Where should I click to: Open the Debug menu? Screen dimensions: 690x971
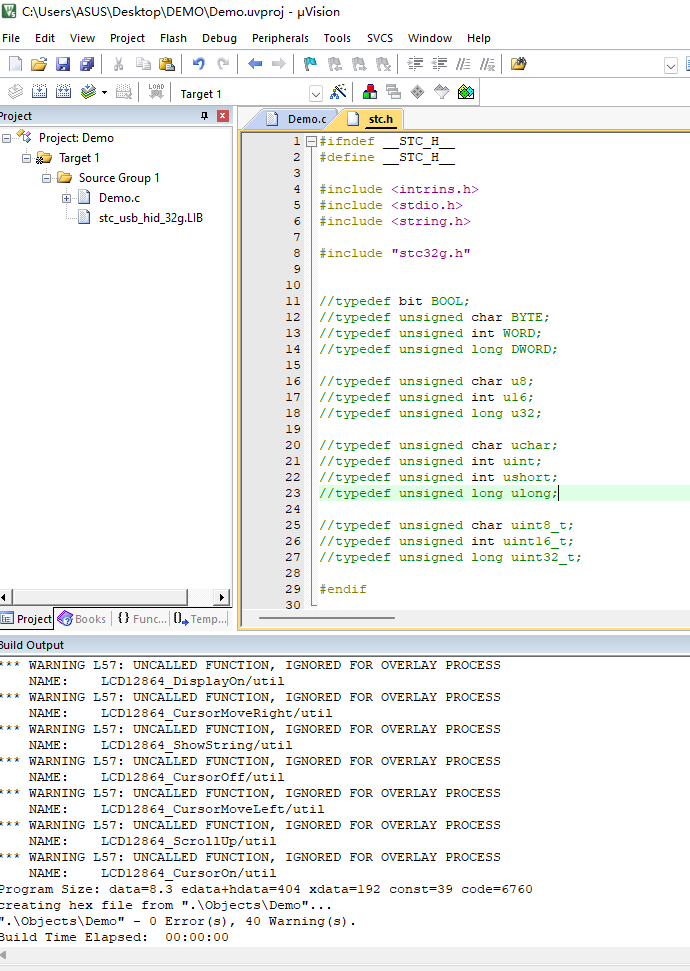[219, 38]
